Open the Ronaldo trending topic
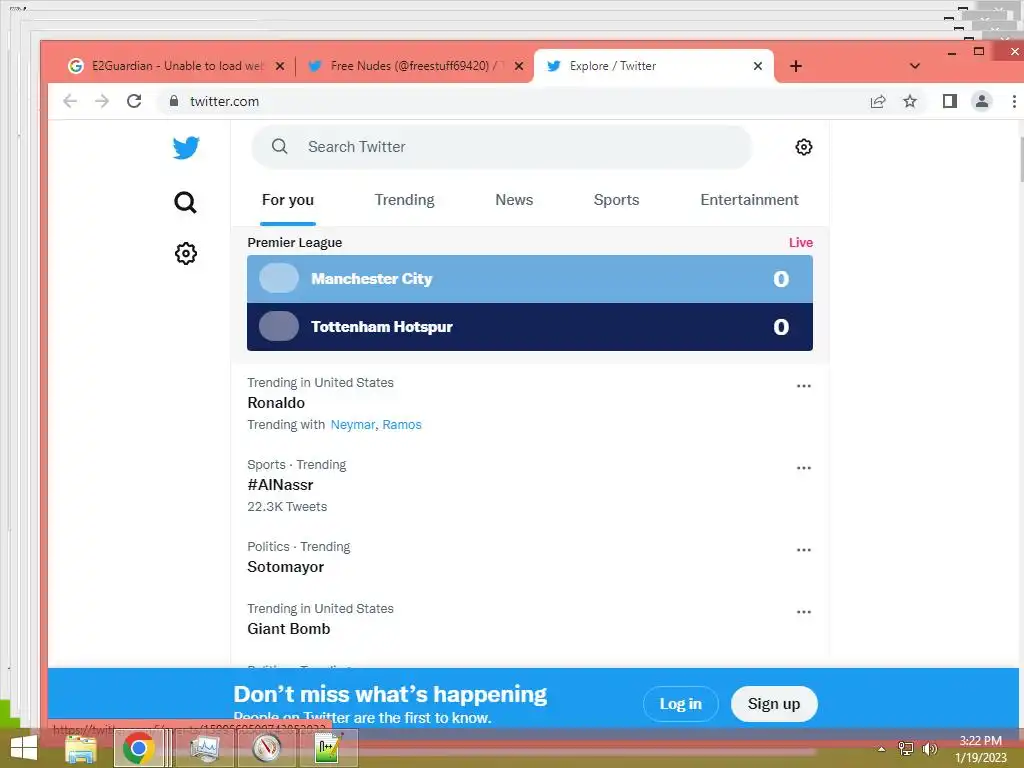 (276, 403)
